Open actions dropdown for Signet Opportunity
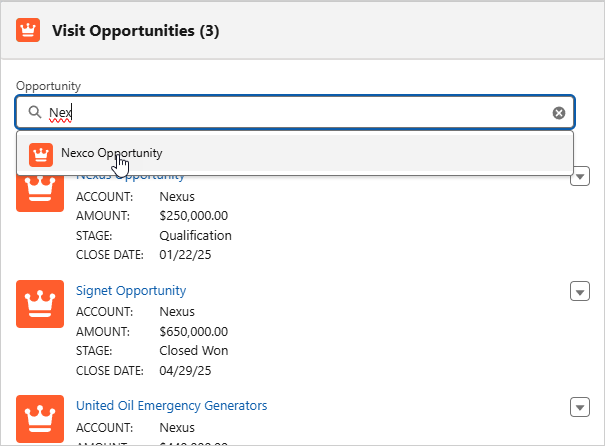The width and height of the screenshot is (605, 446). pyautogui.click(x=580, y=291)
